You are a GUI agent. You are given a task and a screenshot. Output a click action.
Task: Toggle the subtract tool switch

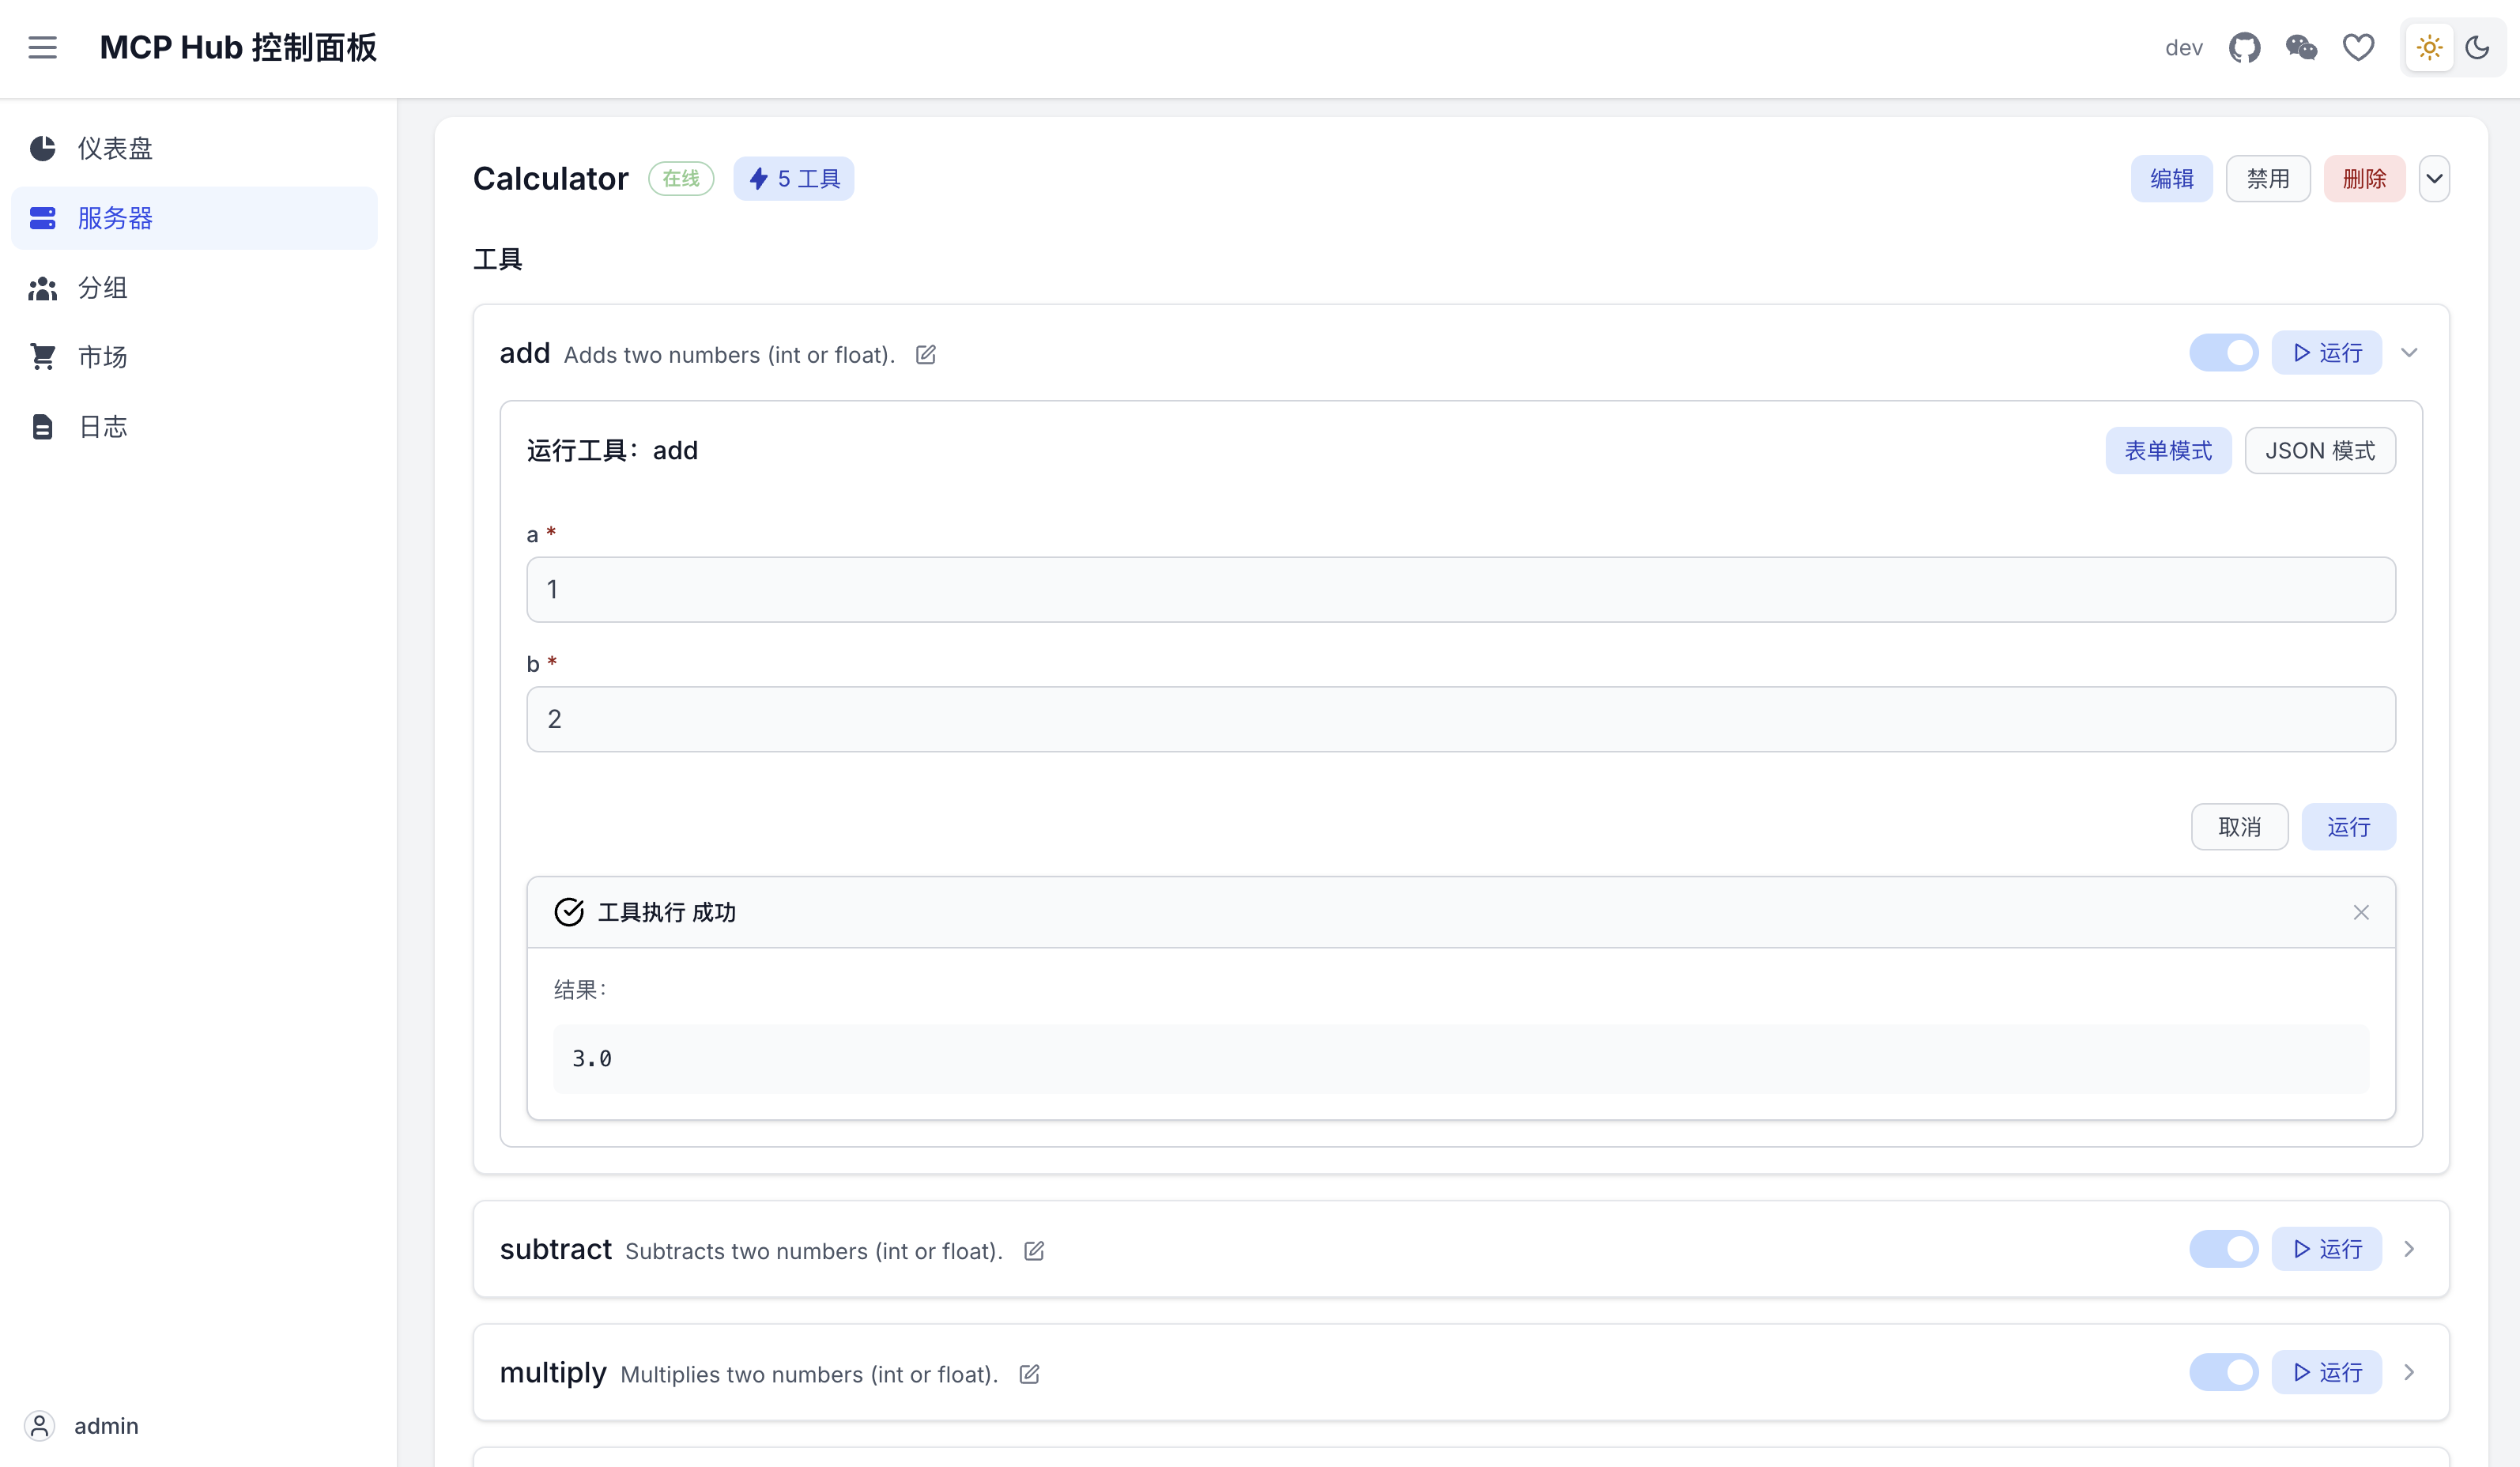click(2223, 1249)
